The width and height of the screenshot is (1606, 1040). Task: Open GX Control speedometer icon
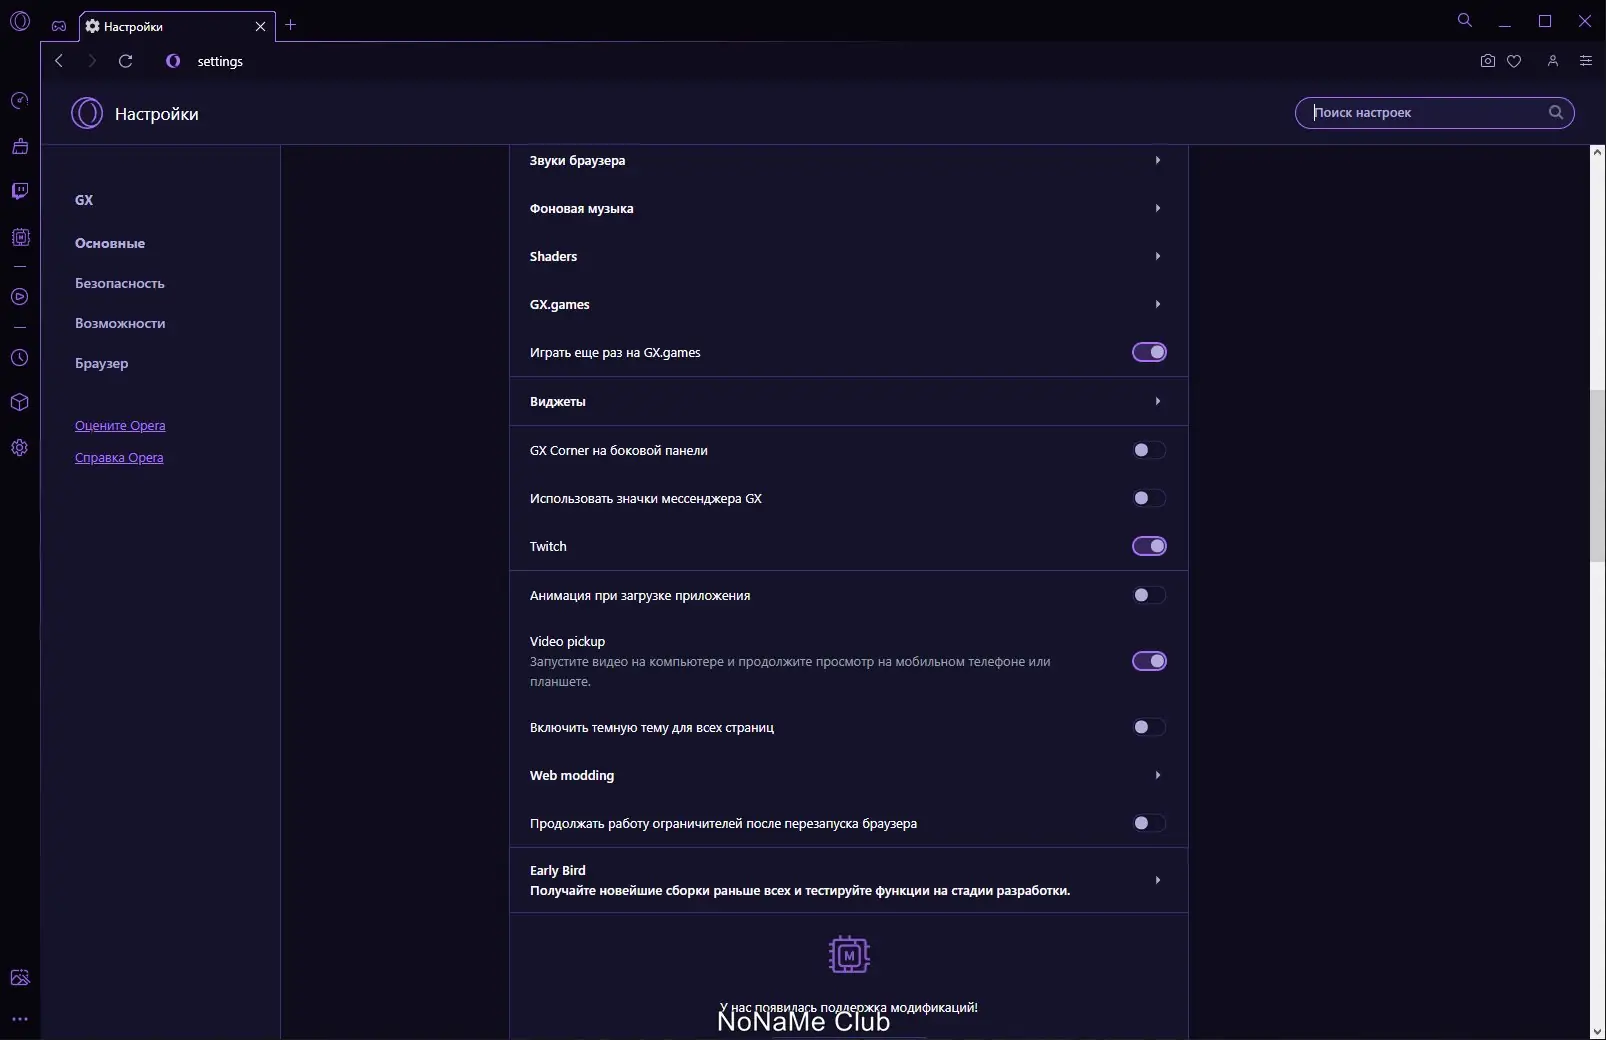[x=20, y=101]
